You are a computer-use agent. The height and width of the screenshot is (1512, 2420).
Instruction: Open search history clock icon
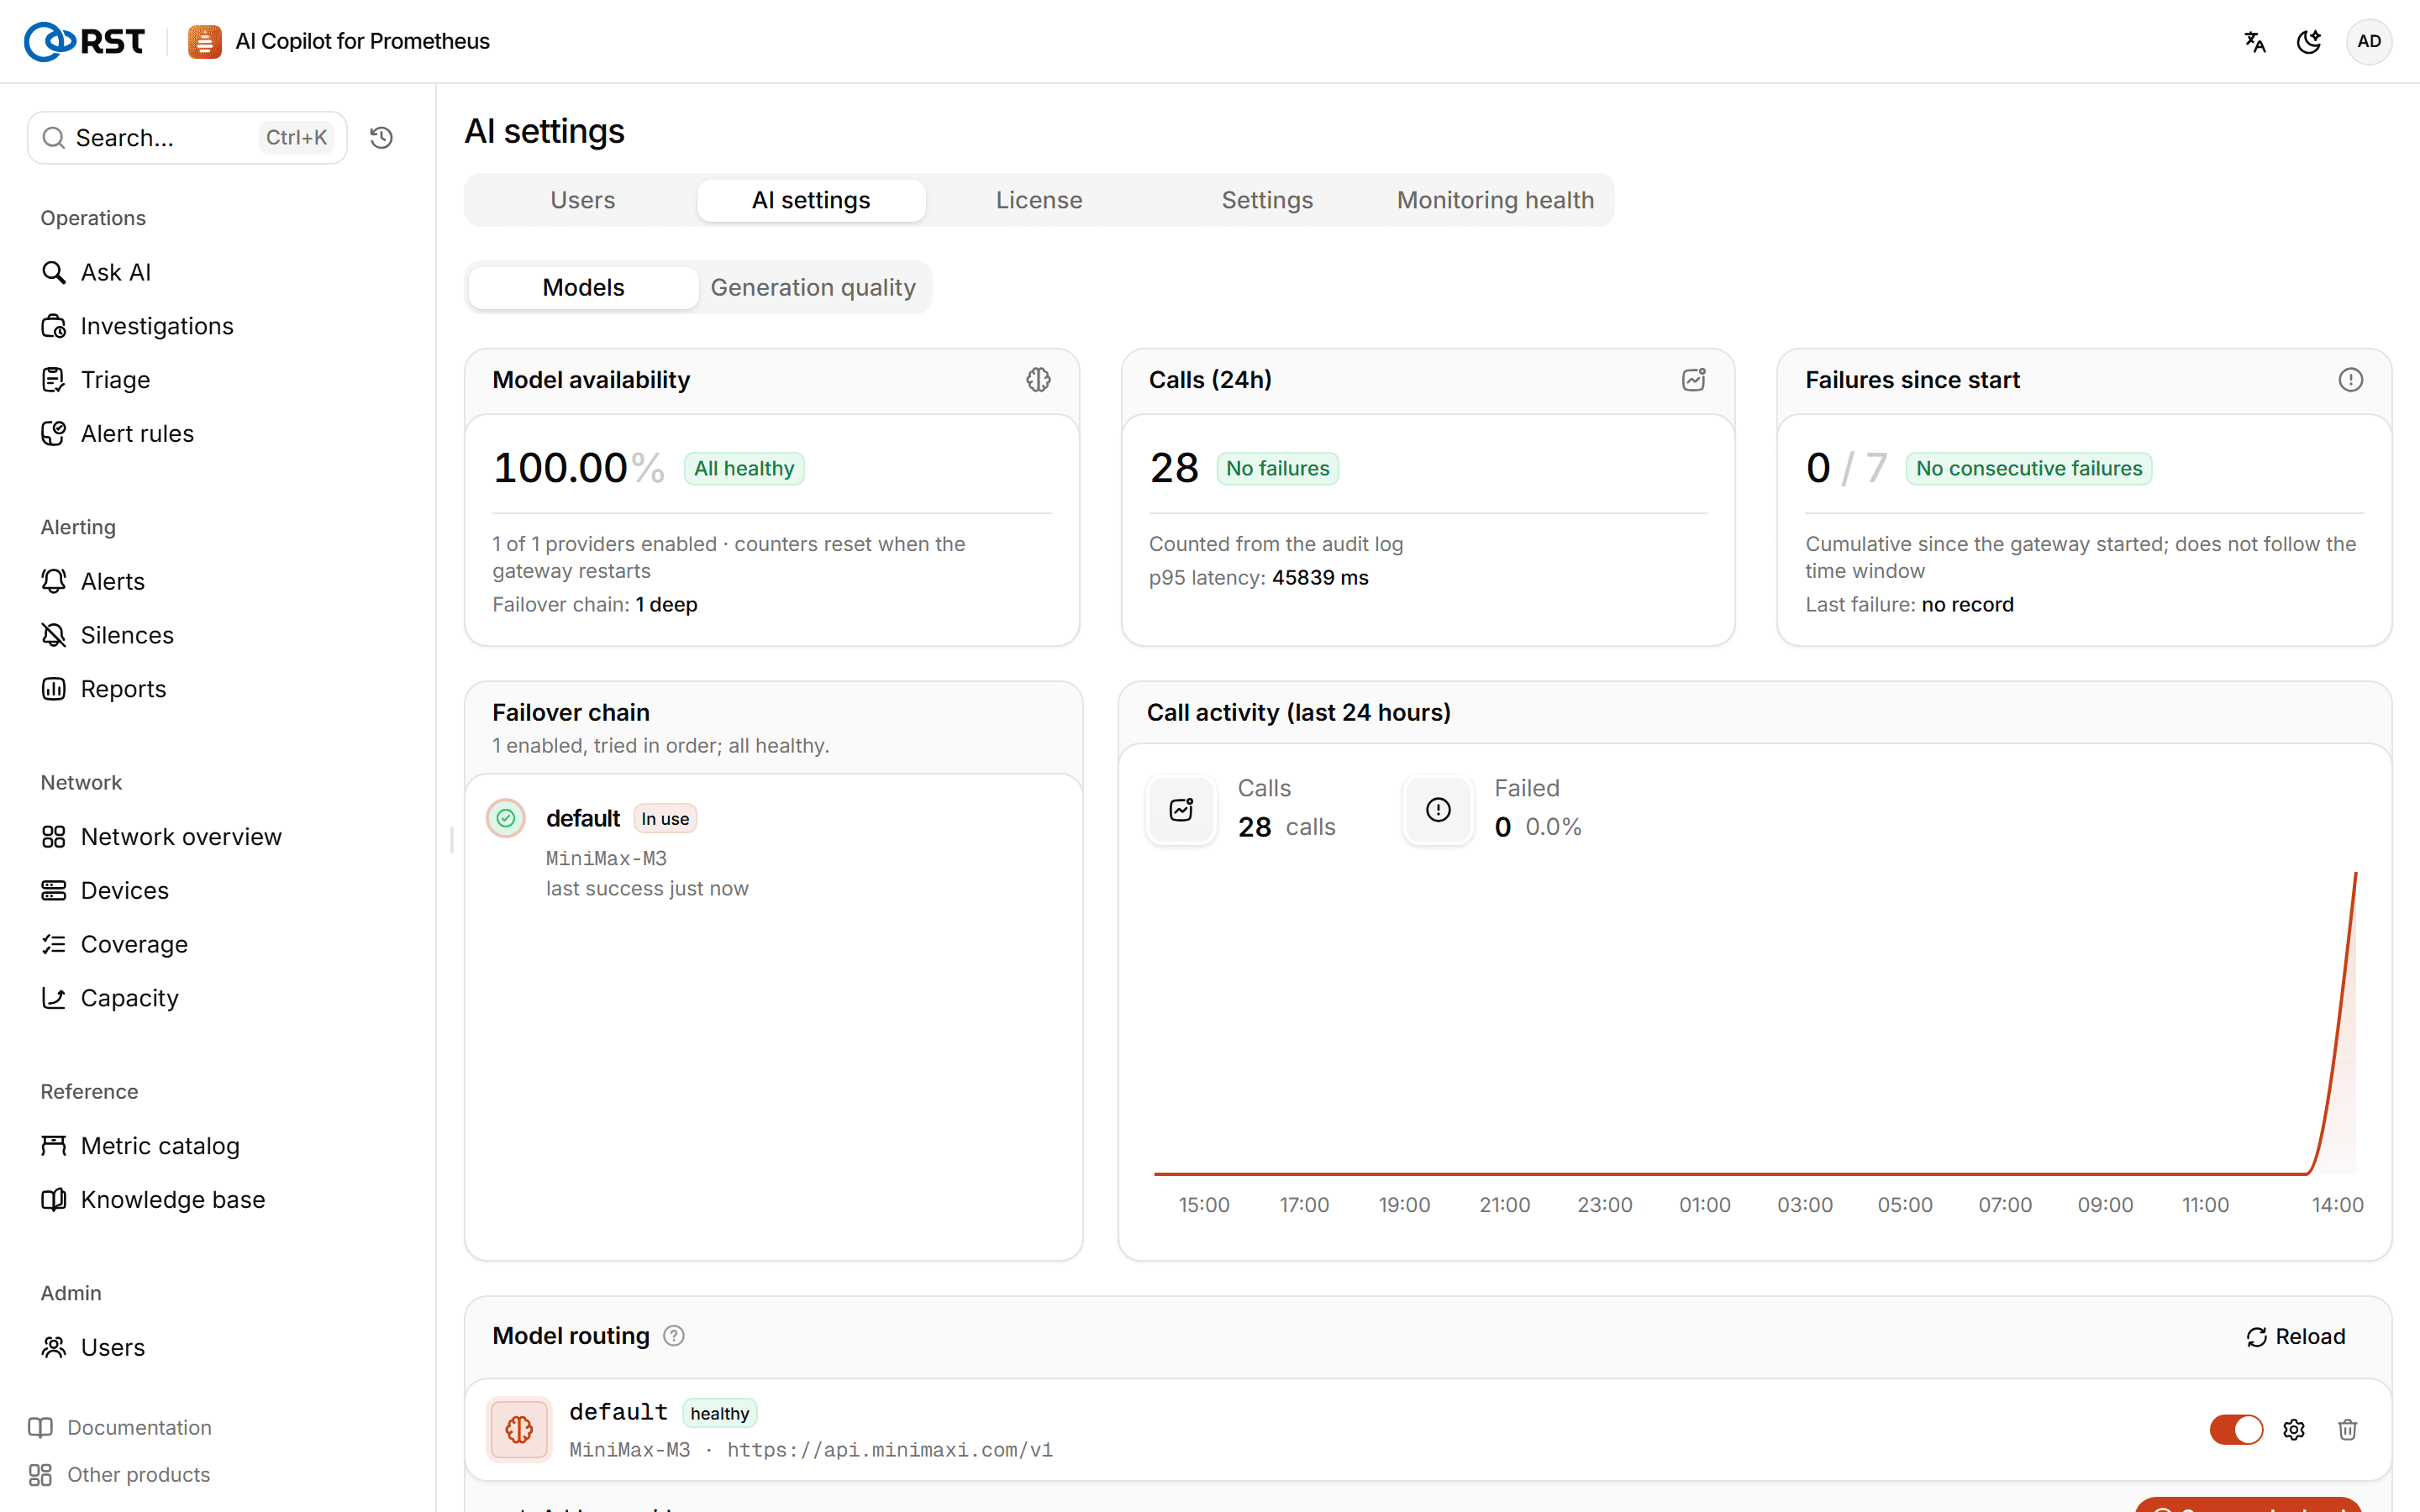[381, 137]
